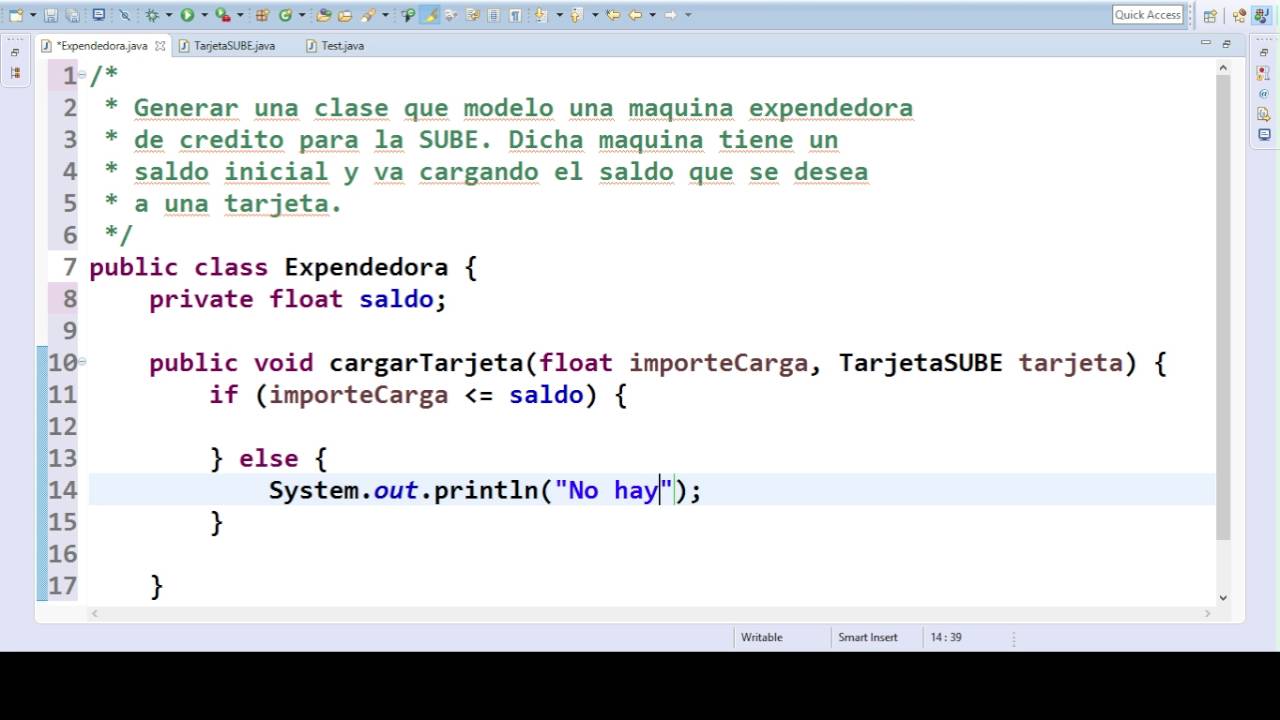Open the minimized view icon in left sidebar
Image resolution: width=1280 pixels, height=720 pixels.
[x=14, y=73]
